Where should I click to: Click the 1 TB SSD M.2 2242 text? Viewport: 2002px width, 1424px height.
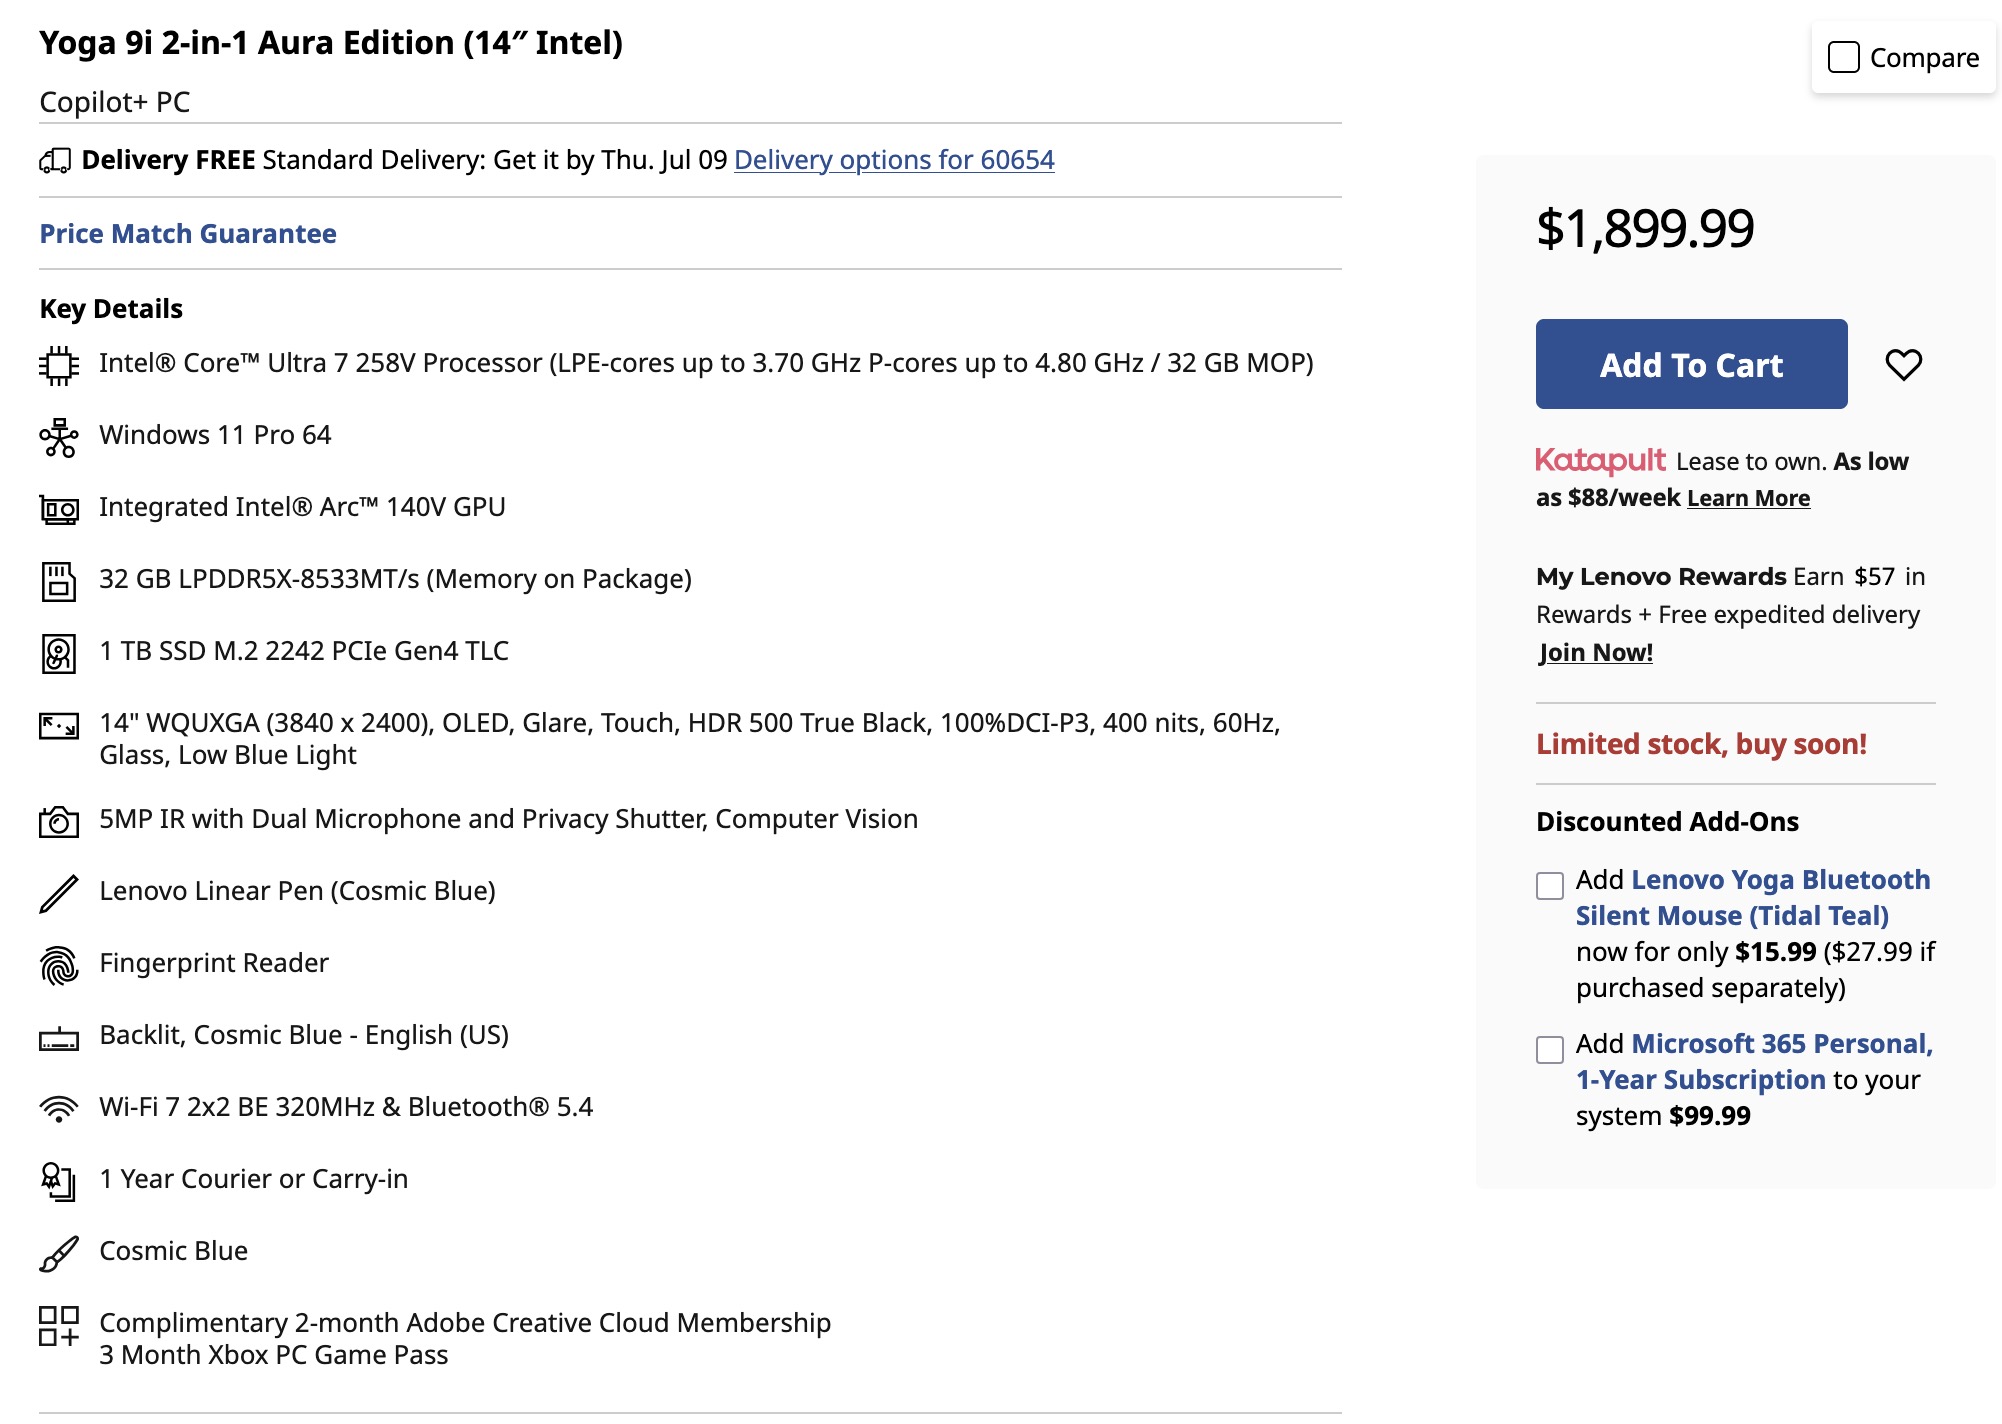tap(304, 651)
